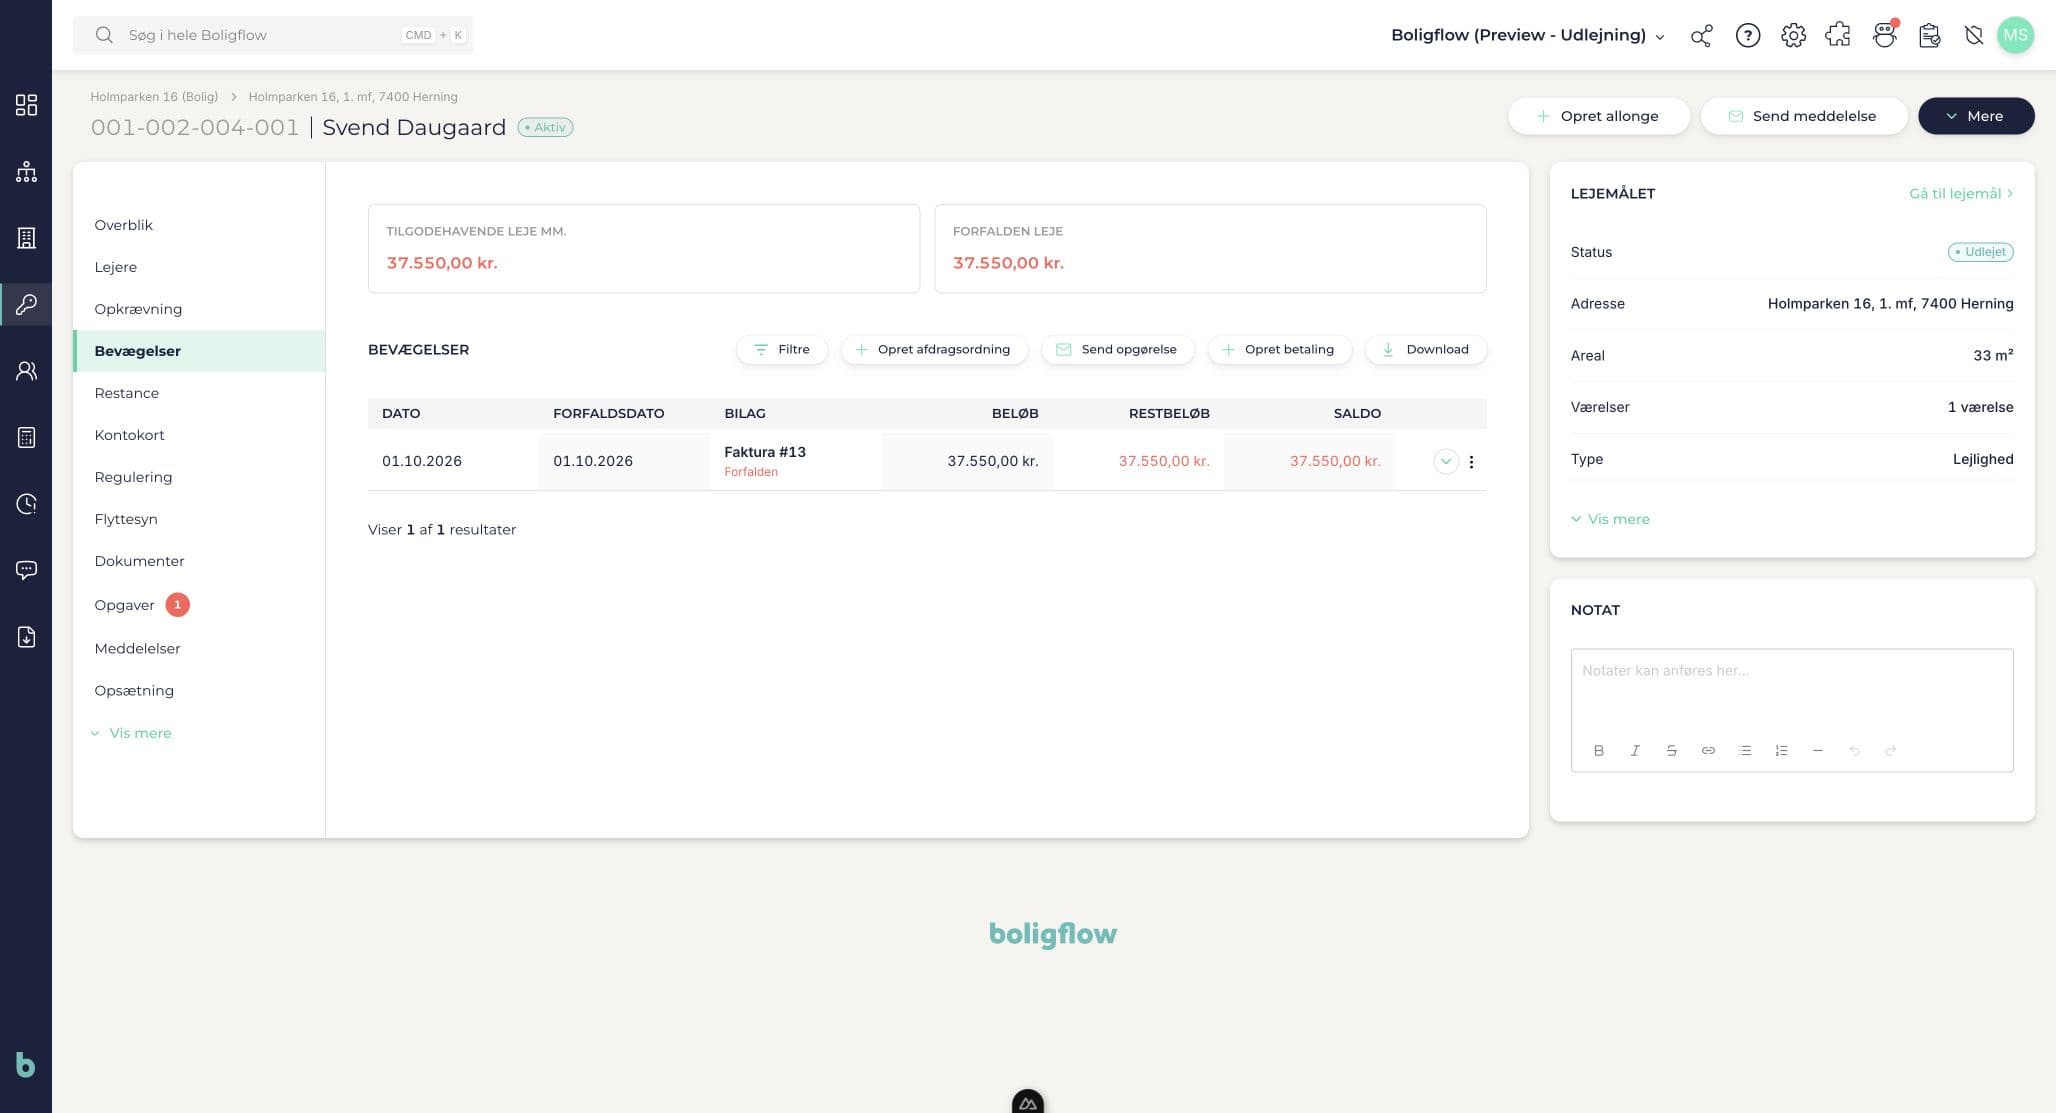Click the clipboard tasks icon in top bar
This screenshot has height=1113, width=2056.
click(1930, 36)
